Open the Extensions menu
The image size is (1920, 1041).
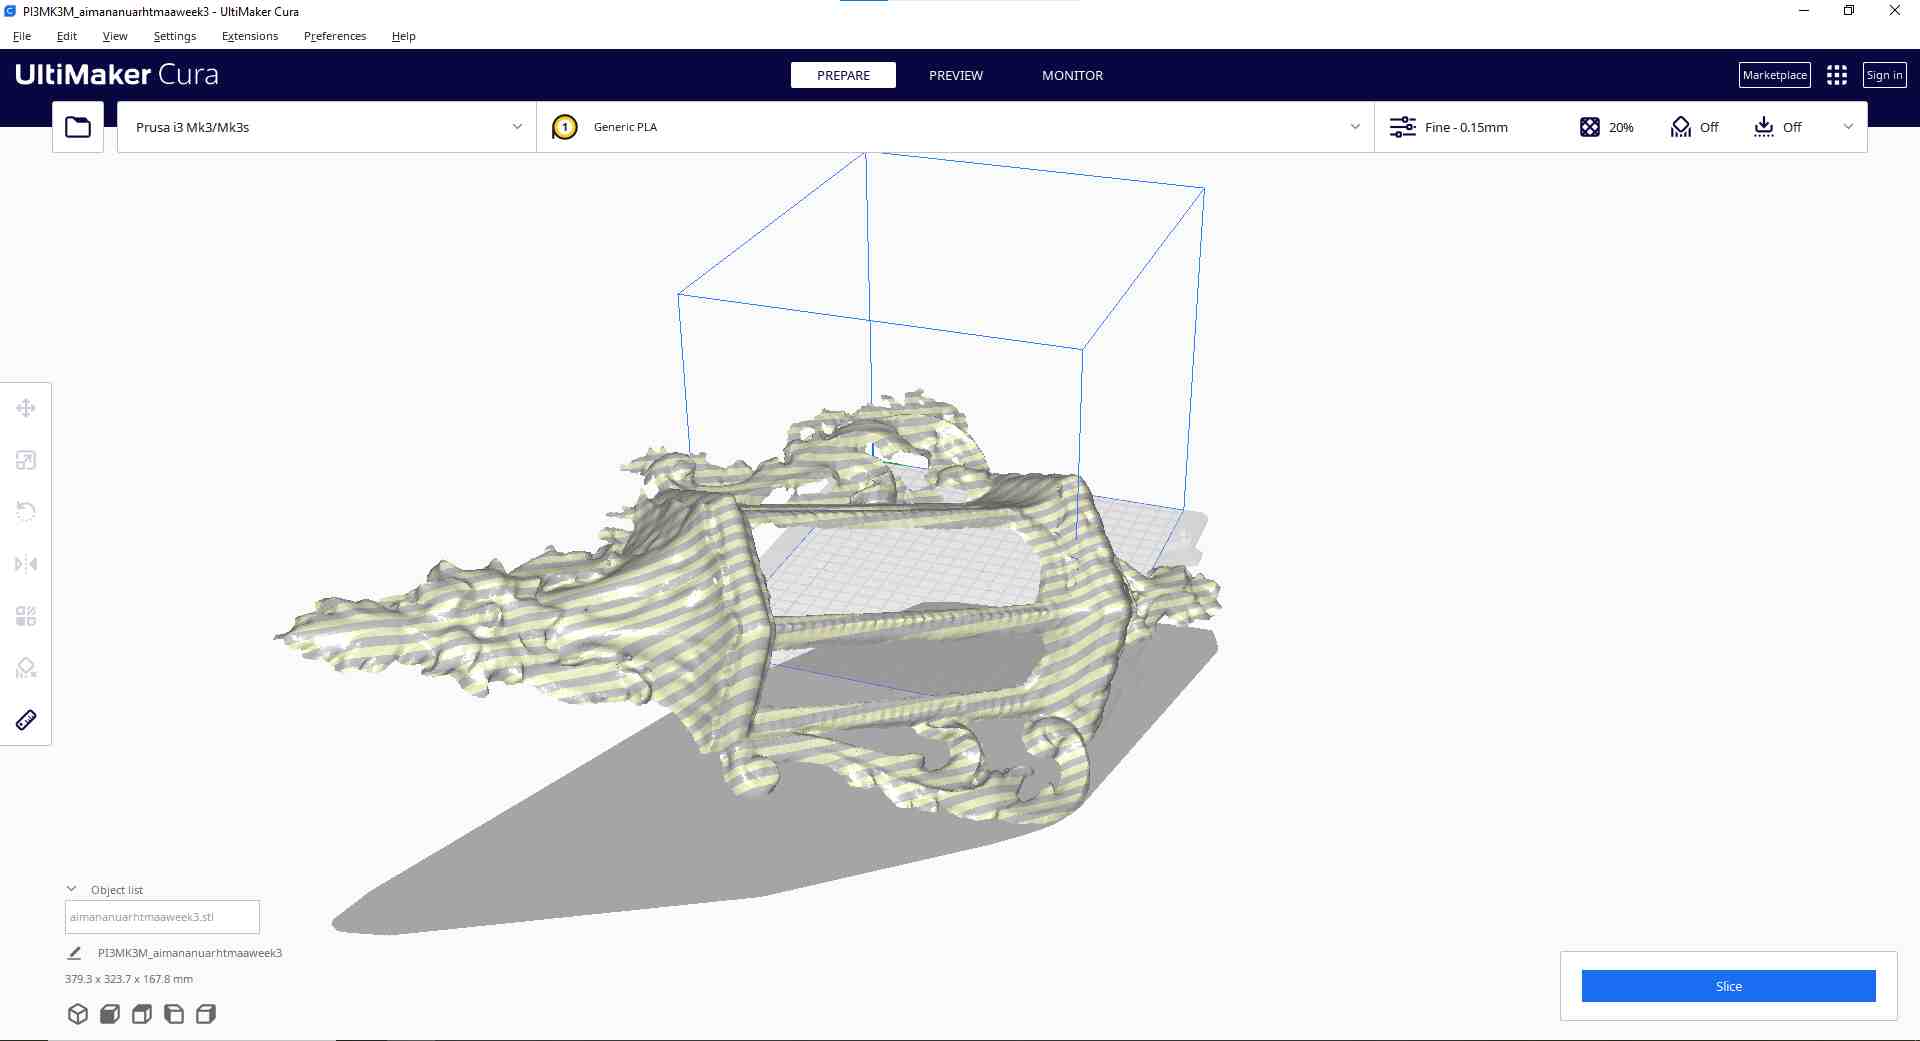click(x=250, y=36)
